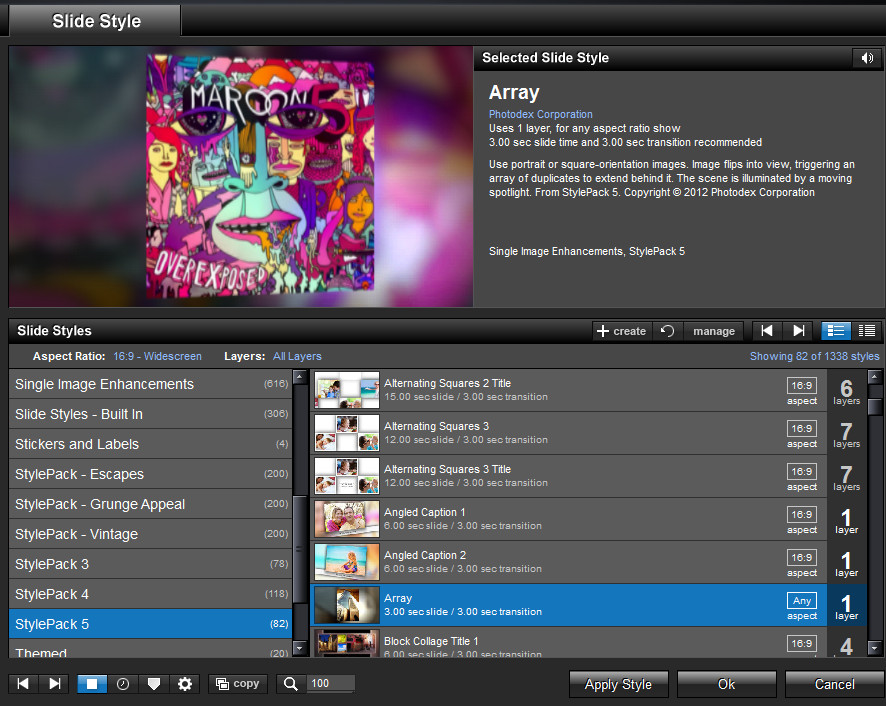Click Alternating Squares 2 Title thumbnail
886x706 pixels.
[347, 390]
